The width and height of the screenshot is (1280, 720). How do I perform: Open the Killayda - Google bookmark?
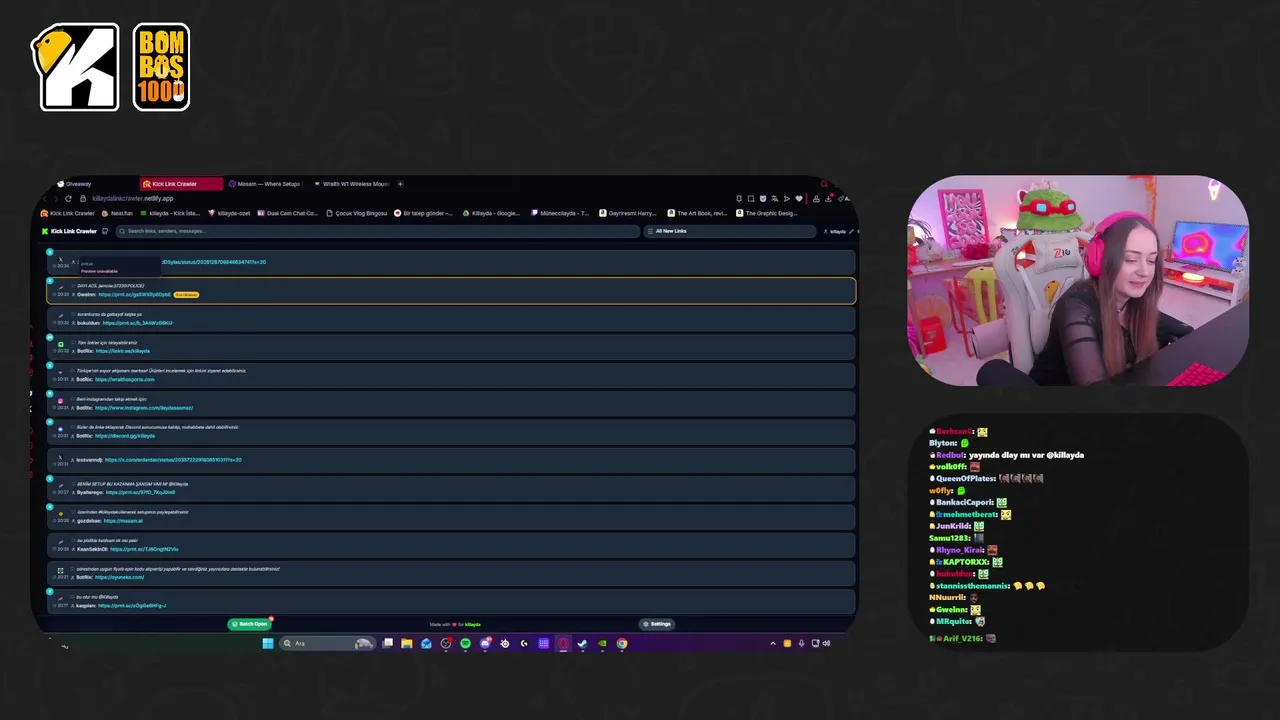tap(491, 213)
